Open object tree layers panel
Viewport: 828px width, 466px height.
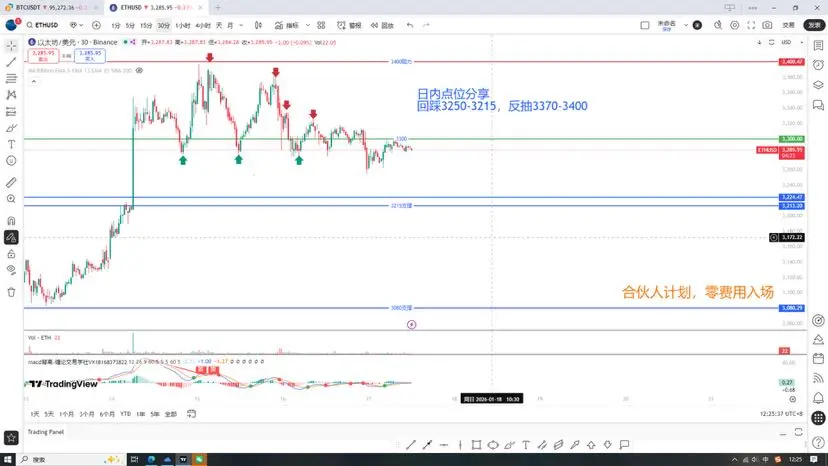click(818, 85)
